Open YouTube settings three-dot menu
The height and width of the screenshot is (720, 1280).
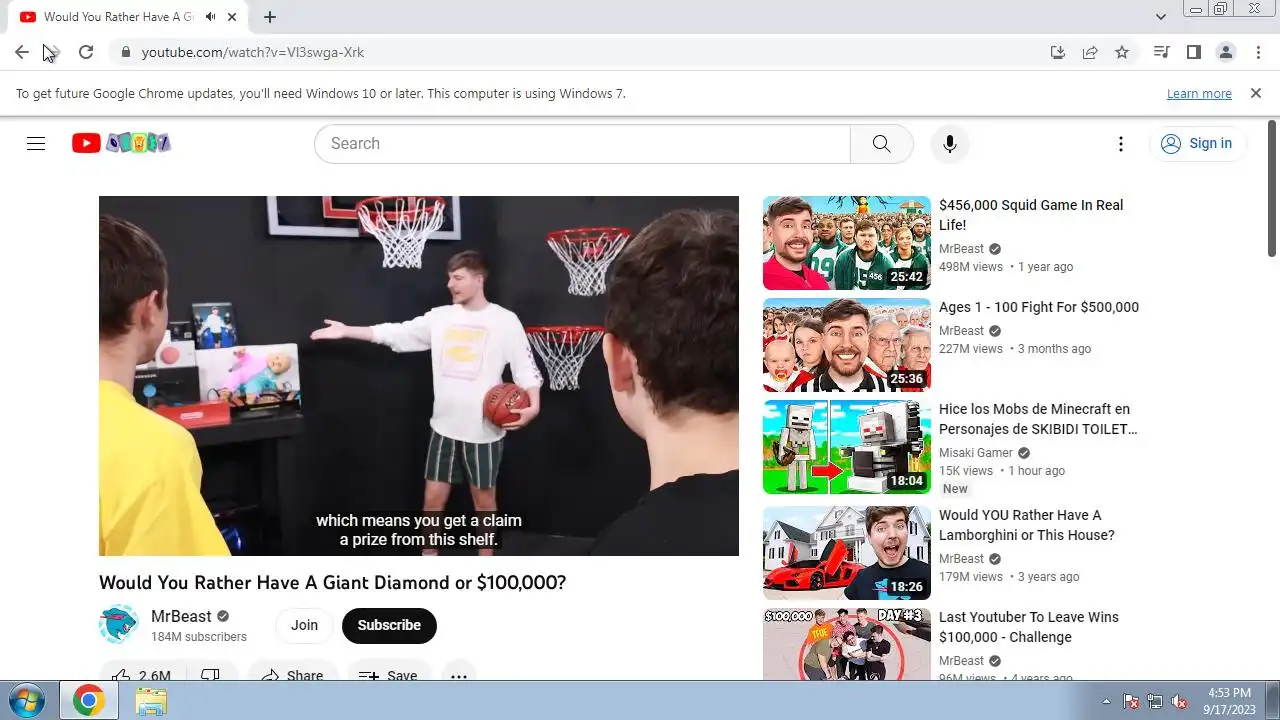(x=1121, y=143)
